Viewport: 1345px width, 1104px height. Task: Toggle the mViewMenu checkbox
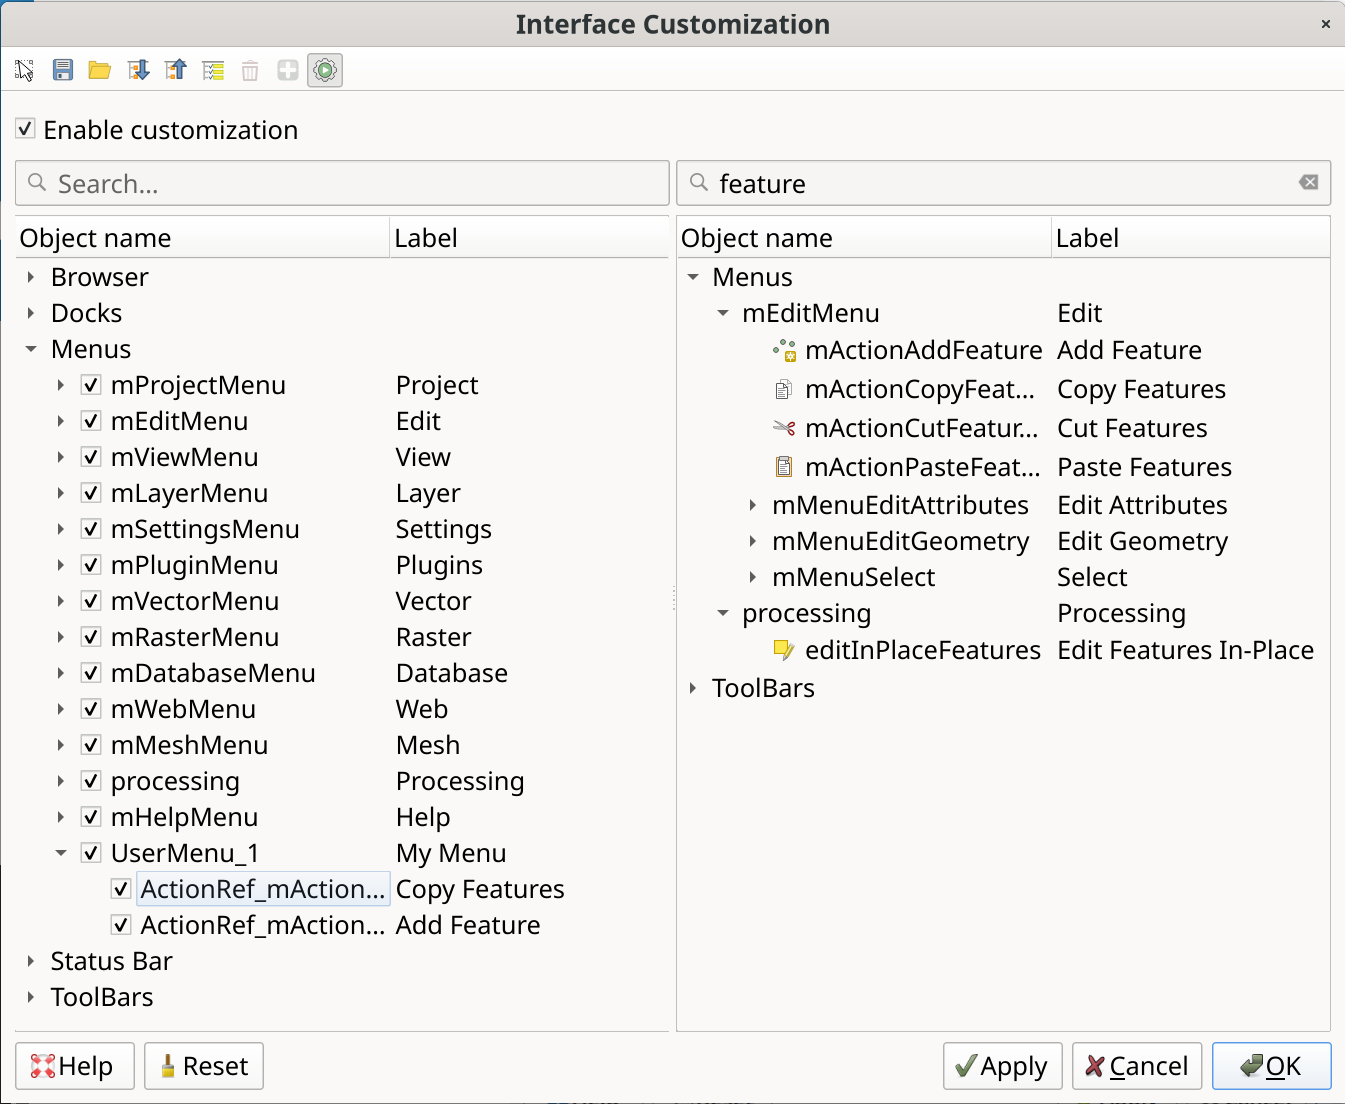[91, 457]
